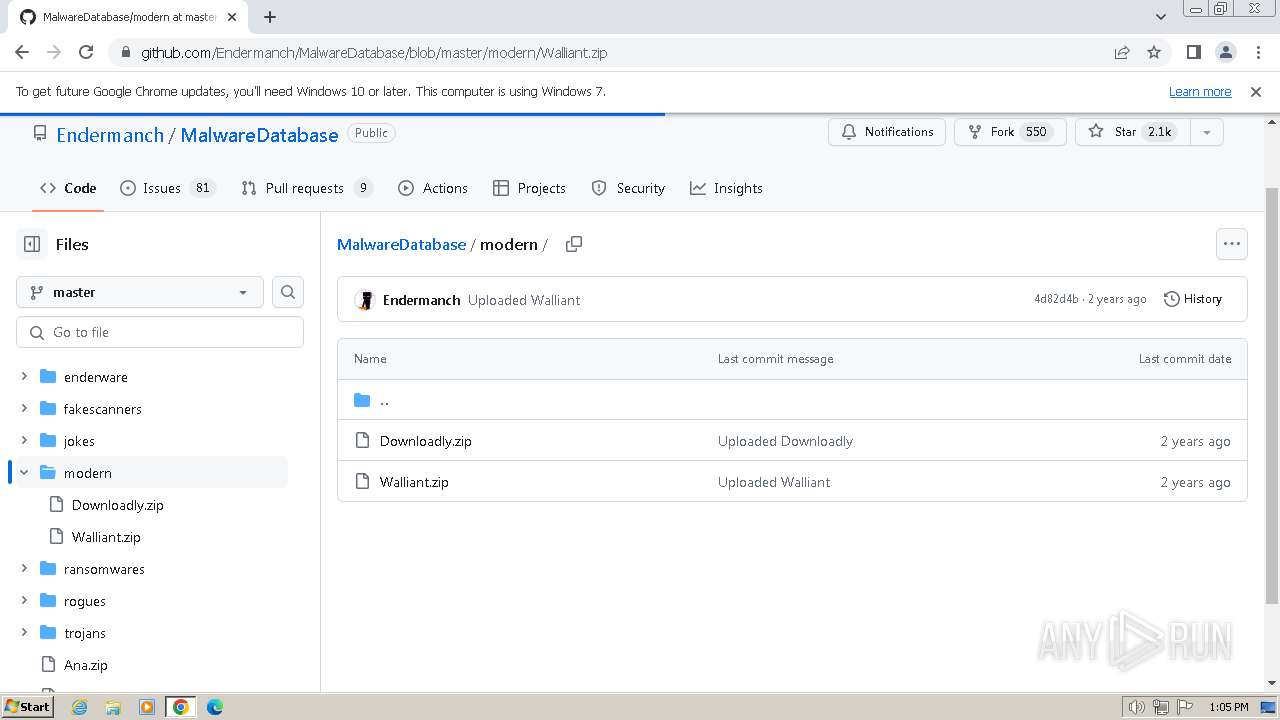Viewport: 1280px width, 720px height.
Task: Open the Star options dropdown arrow
Action: [x=1206, y=132]
